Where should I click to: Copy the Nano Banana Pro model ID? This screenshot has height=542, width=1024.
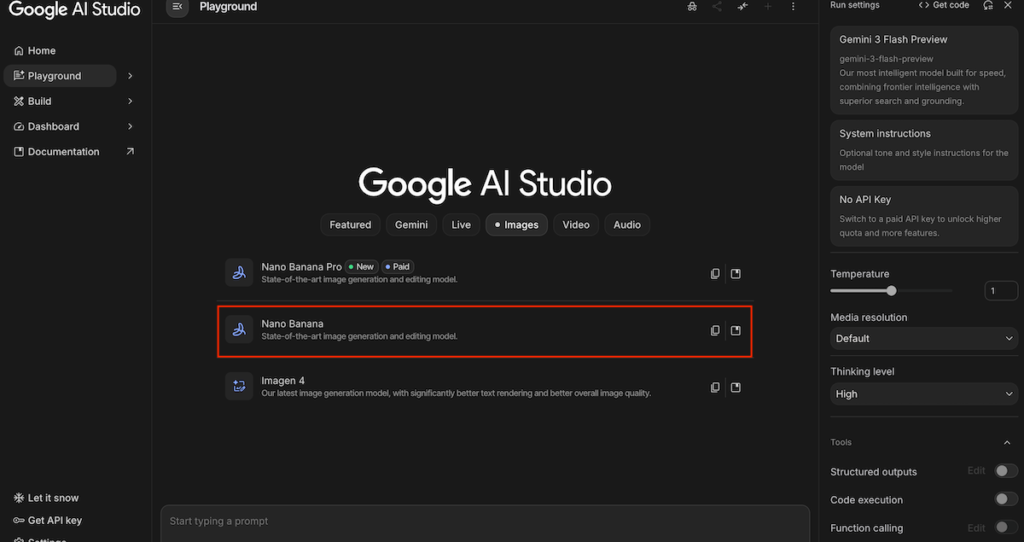pyautogui.click(x=715, y=274)
